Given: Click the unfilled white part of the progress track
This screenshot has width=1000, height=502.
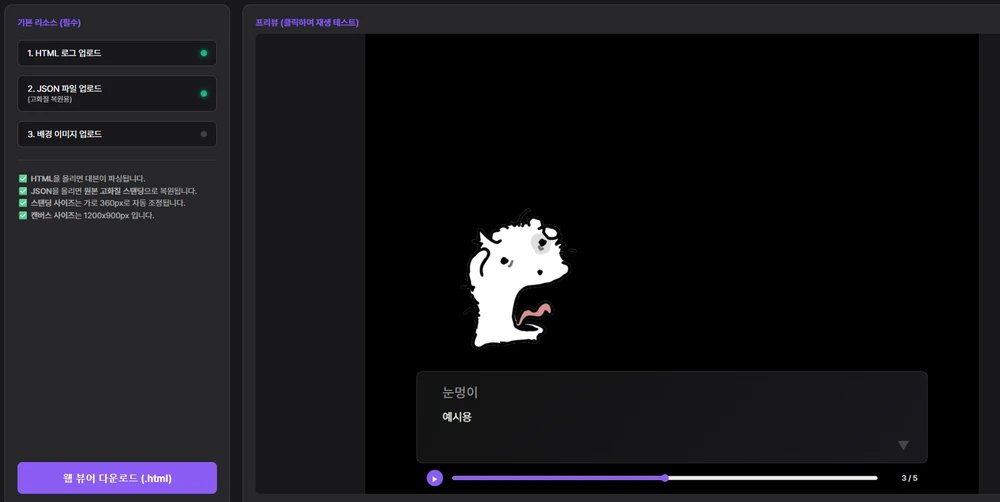Looking at the screenshot, I should pyautogui.click(x=772, y=478).
